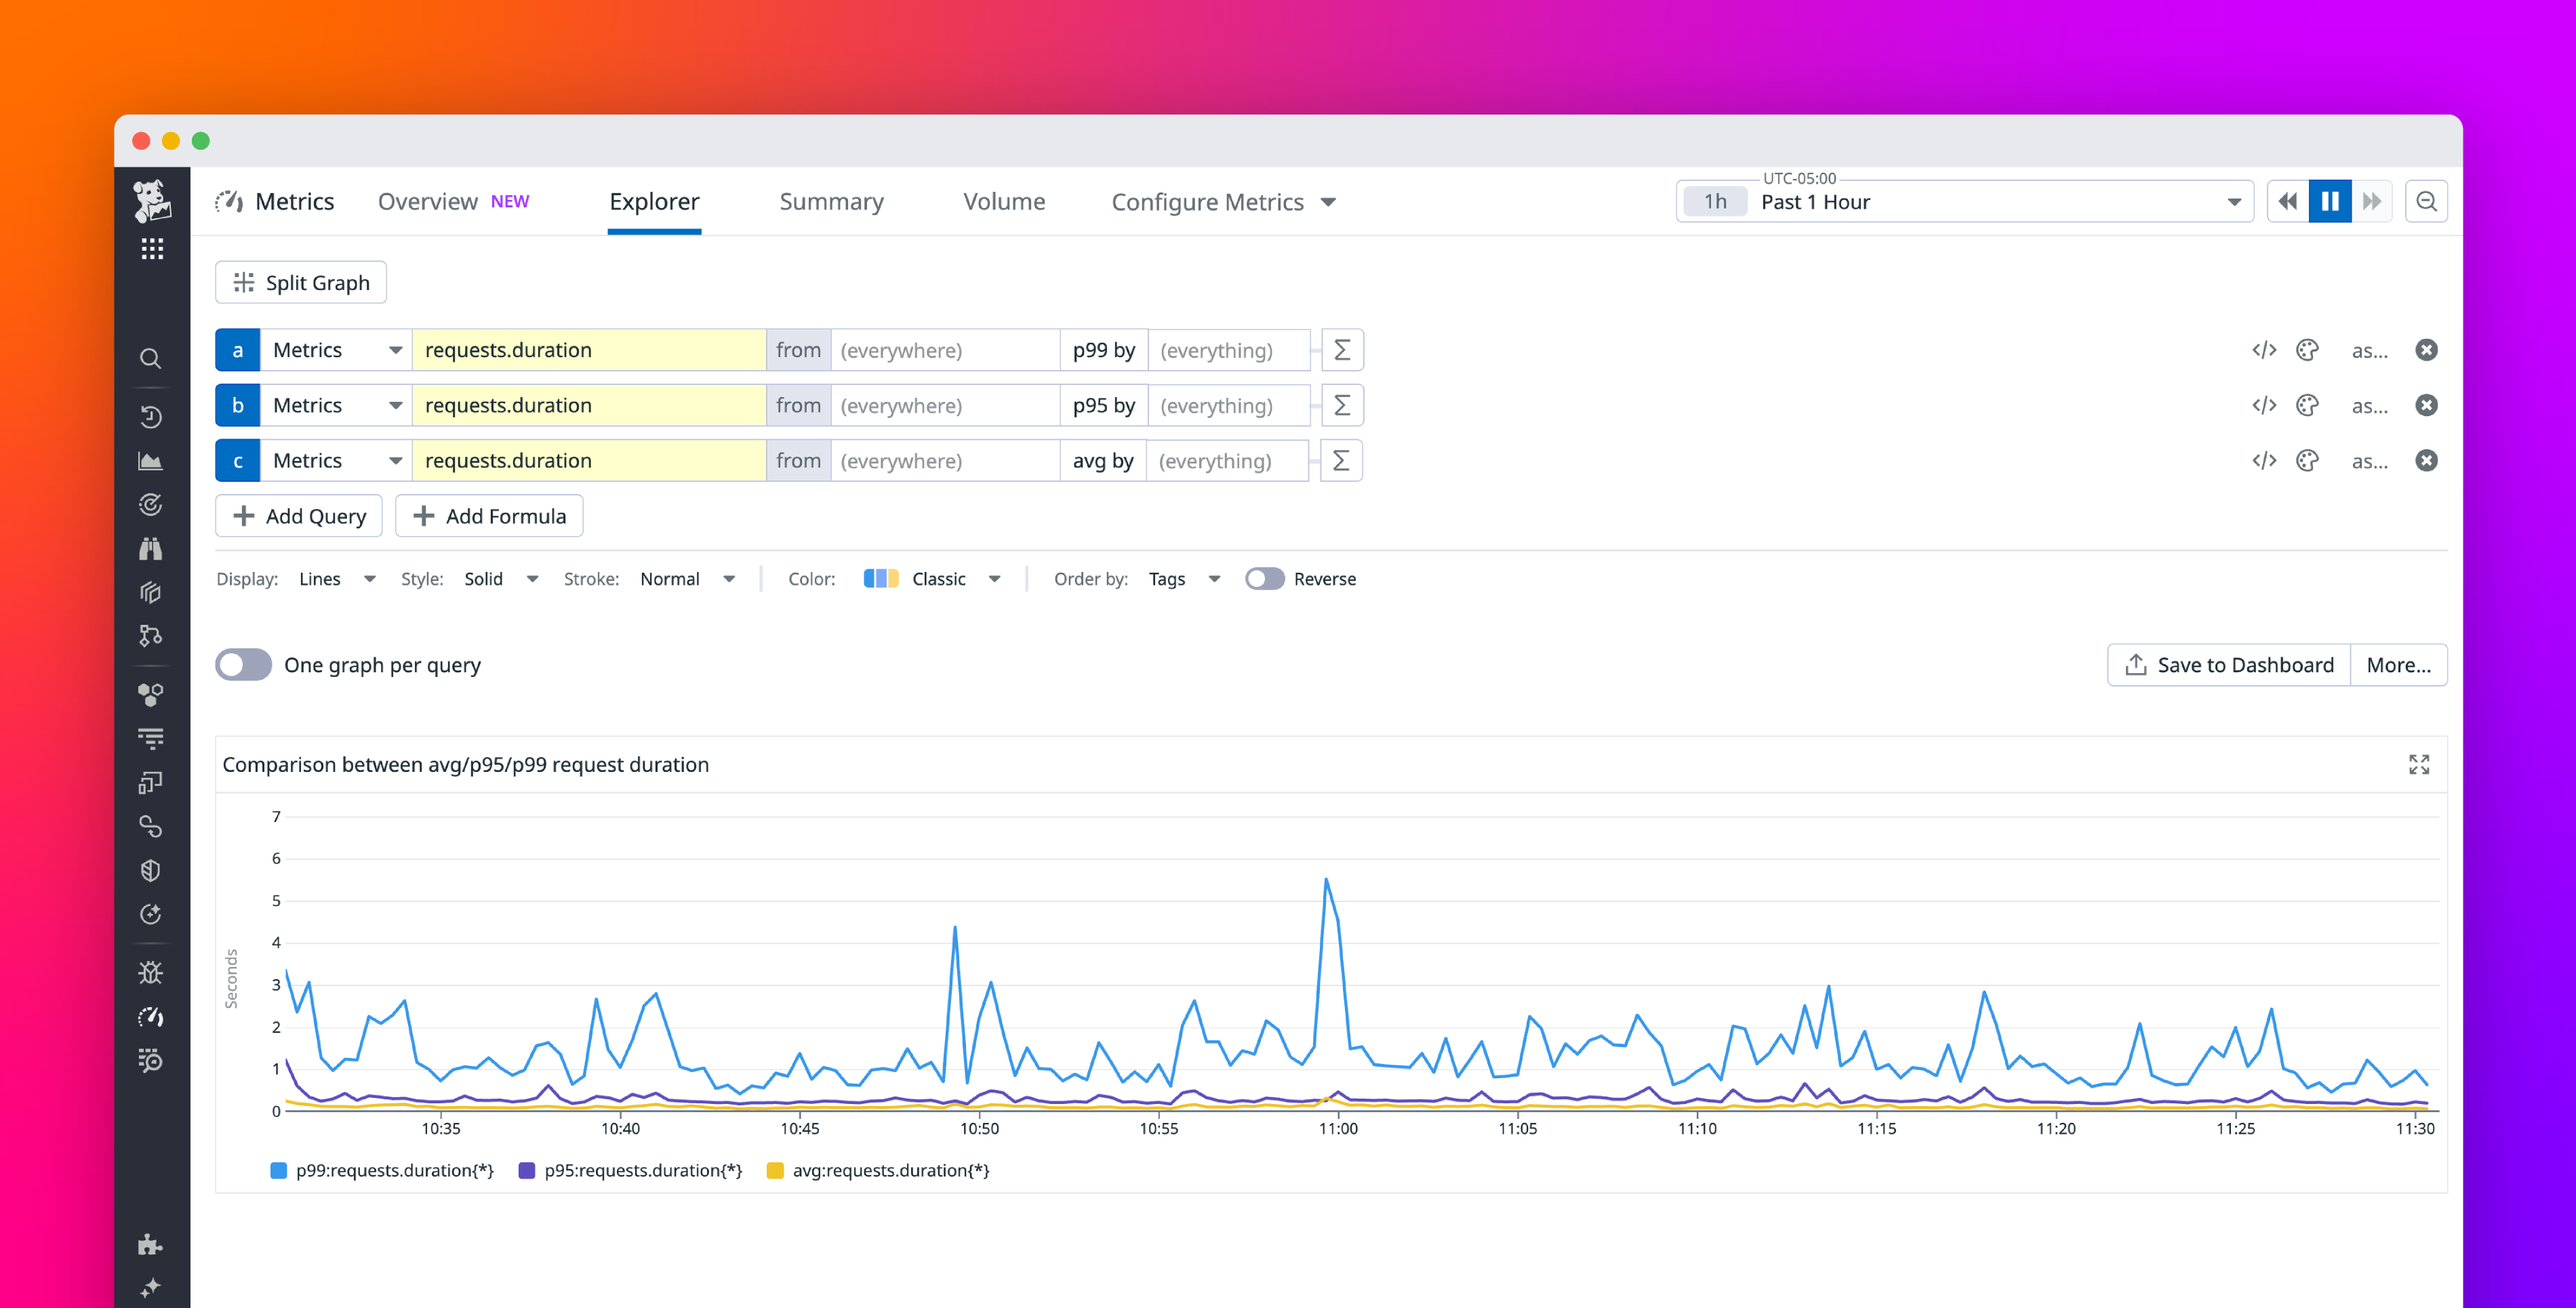The width and height of the screenshot is (2576, 1308).
Task: Open the Security shield icon in the sidebar
Action: (151, 870)
